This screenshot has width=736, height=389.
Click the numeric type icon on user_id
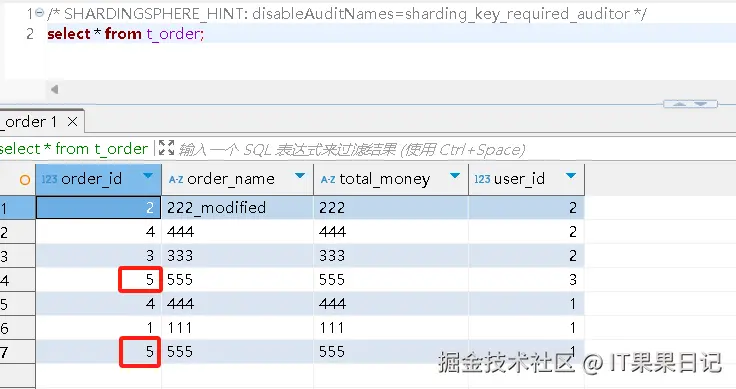click(482, 179)
